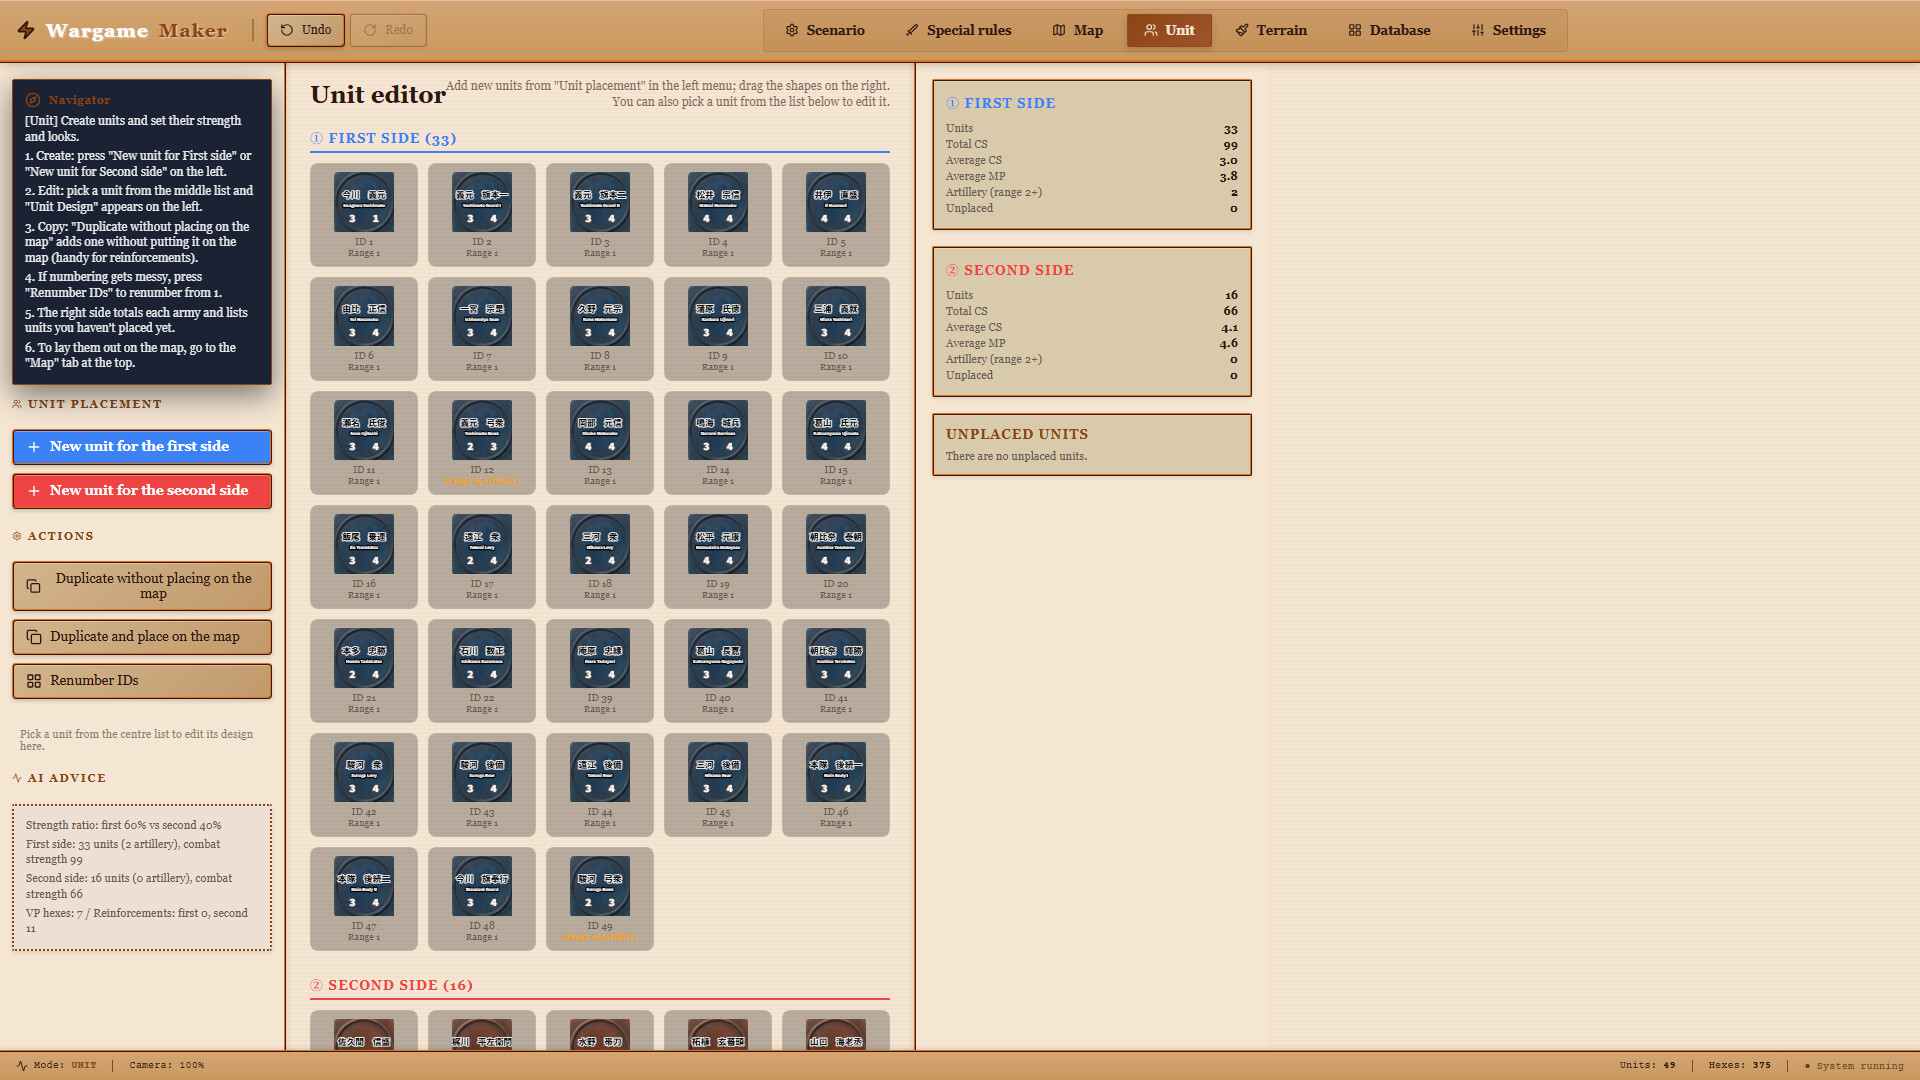Click Duplicate without placing on the map

point(142,586)
